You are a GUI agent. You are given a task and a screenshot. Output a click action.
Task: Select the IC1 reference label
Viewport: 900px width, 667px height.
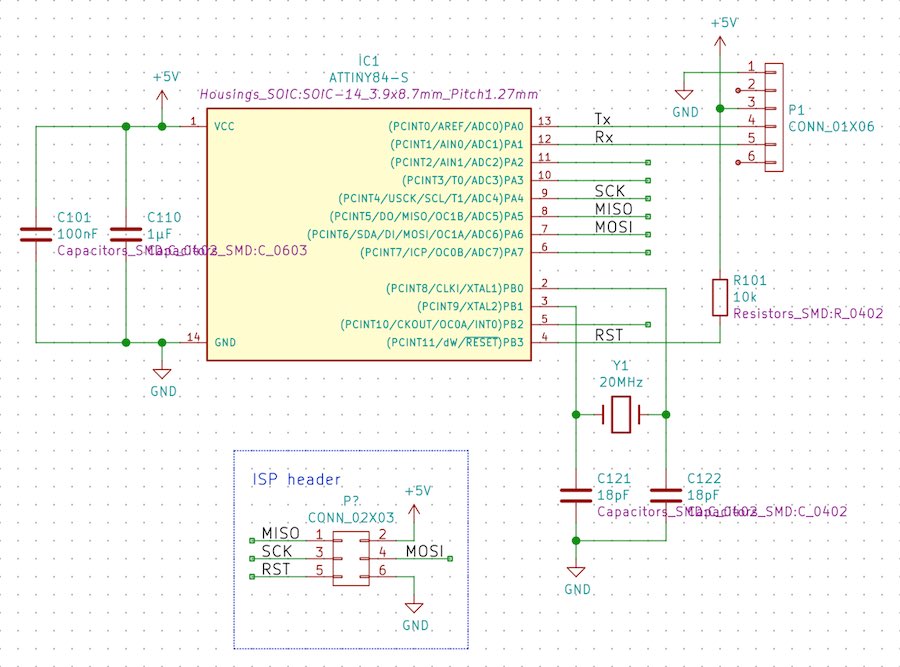tap(368, 61)
